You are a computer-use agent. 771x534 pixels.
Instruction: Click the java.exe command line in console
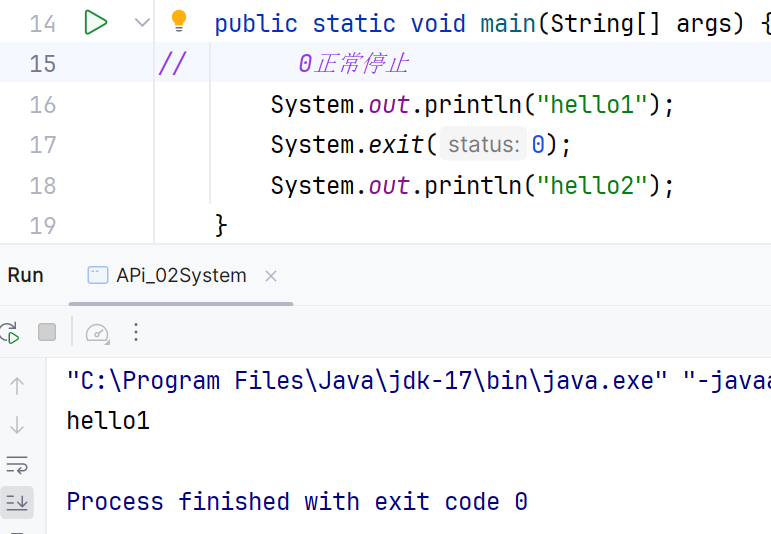[x=418, y=381]
